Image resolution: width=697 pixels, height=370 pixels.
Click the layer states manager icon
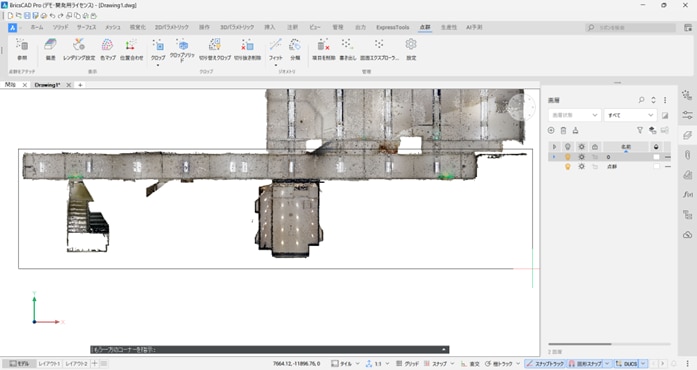652,130
